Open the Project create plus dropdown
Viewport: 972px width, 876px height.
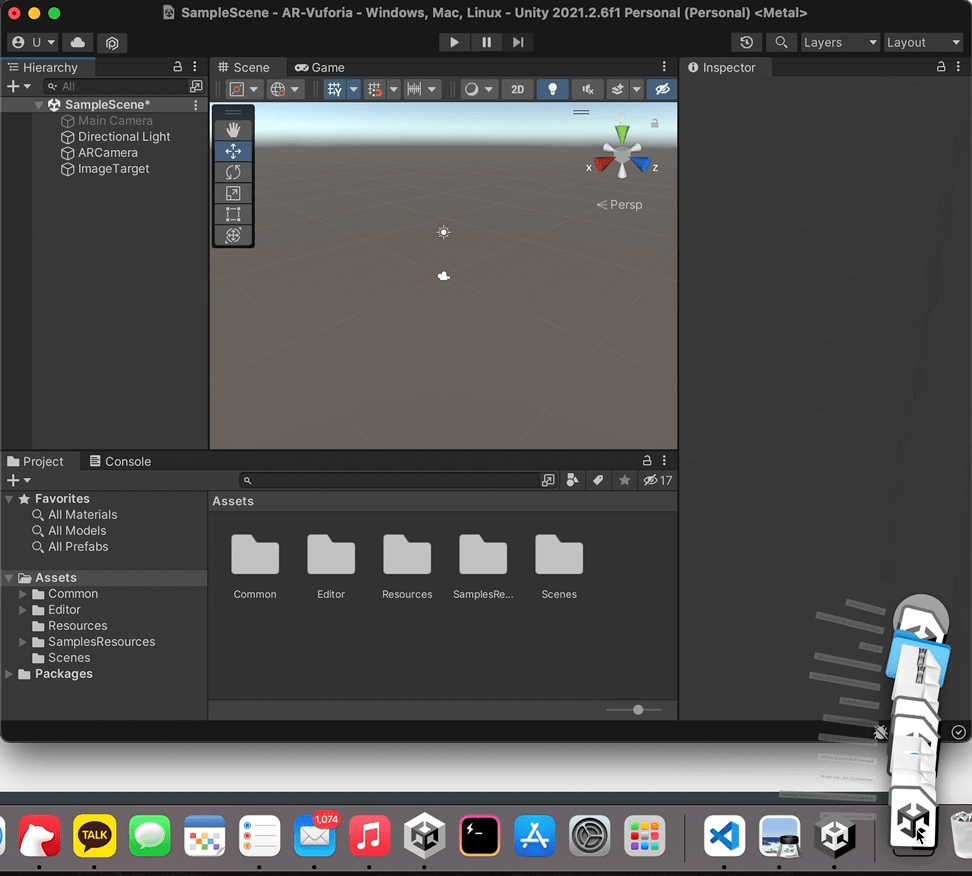pos(18,480)
